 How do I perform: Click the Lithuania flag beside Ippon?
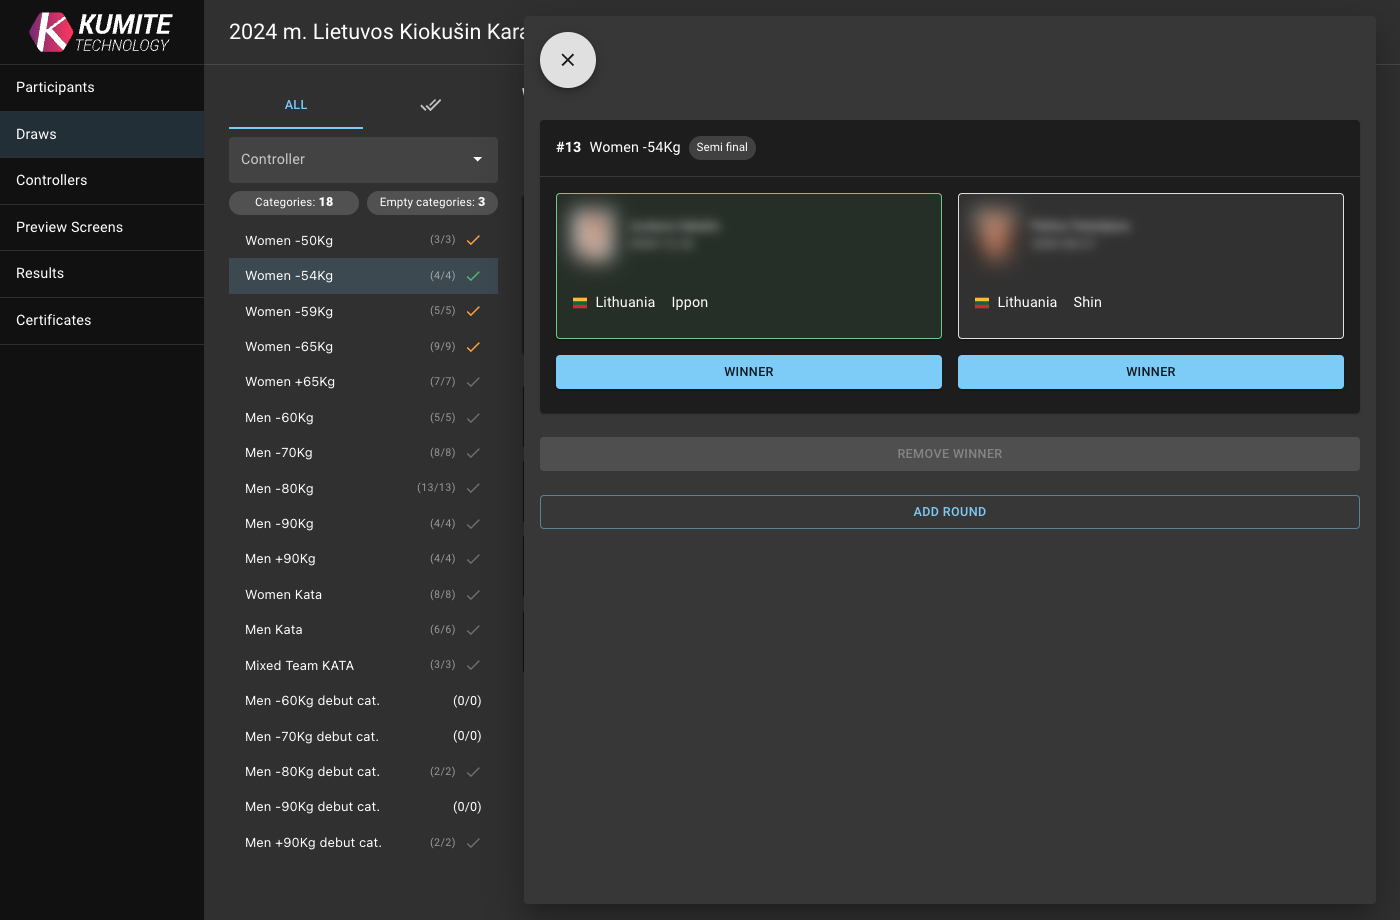(581, 301)
